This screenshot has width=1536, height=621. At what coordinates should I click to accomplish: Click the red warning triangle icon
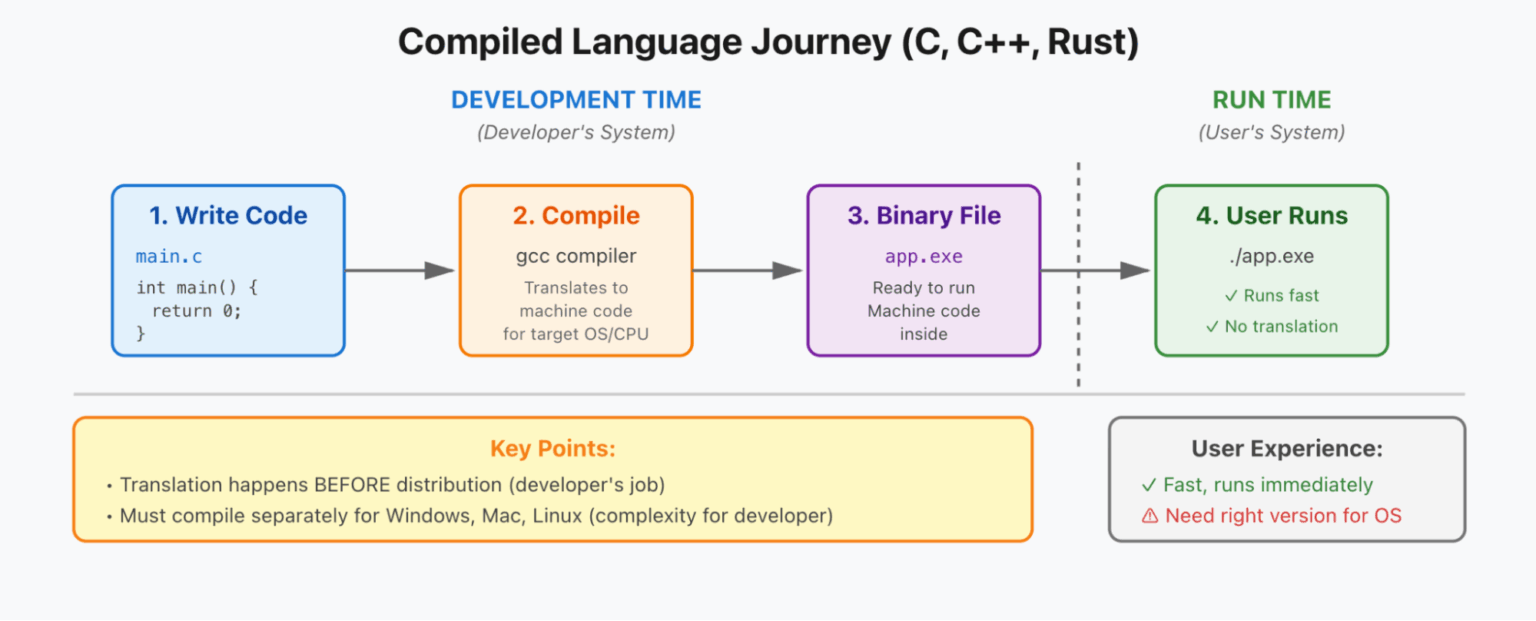tap(1149, 516)
